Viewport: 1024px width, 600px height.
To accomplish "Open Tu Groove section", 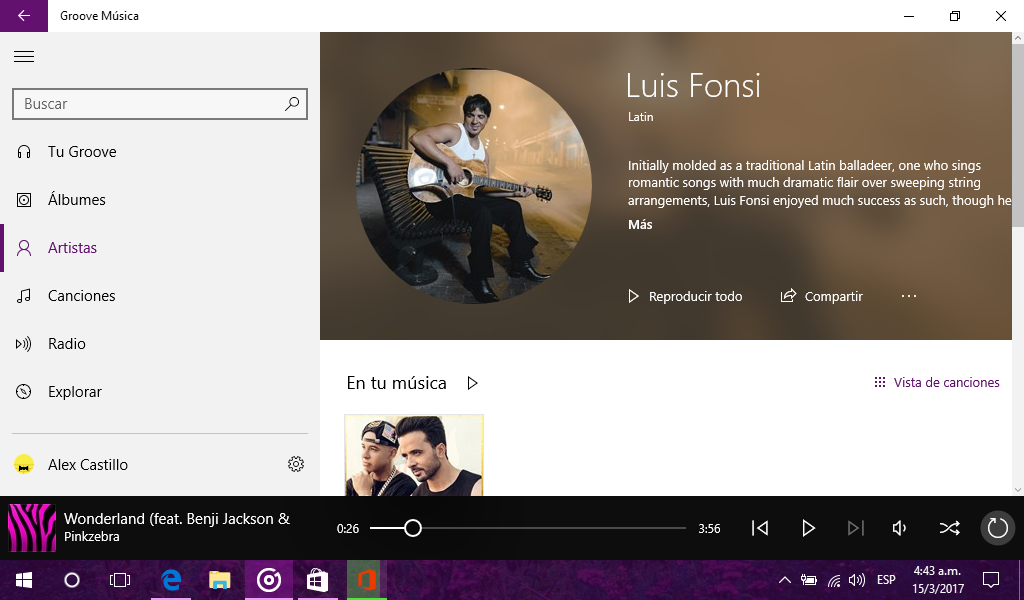I will [x=159, y=151].
